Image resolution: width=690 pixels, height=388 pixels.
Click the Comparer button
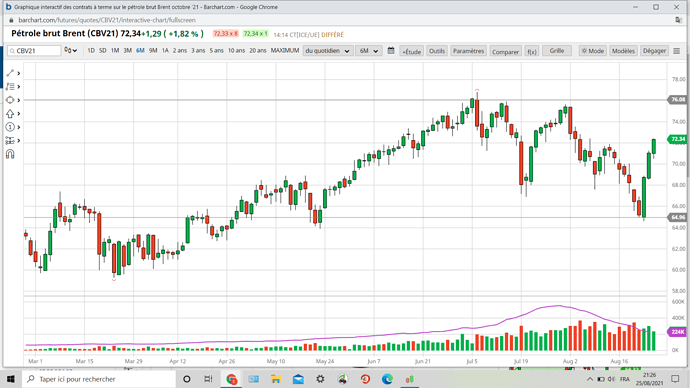[505, 51]
